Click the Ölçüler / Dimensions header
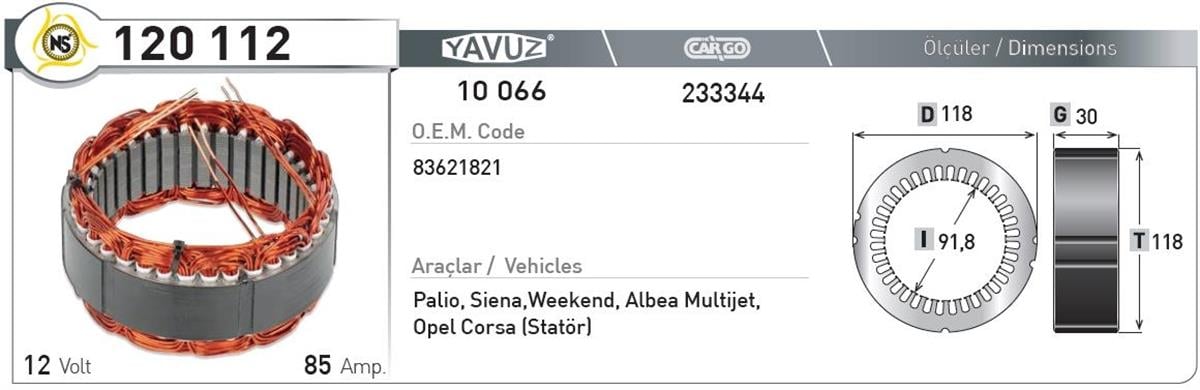The image size is (1200, 390). click(1019, 48)
